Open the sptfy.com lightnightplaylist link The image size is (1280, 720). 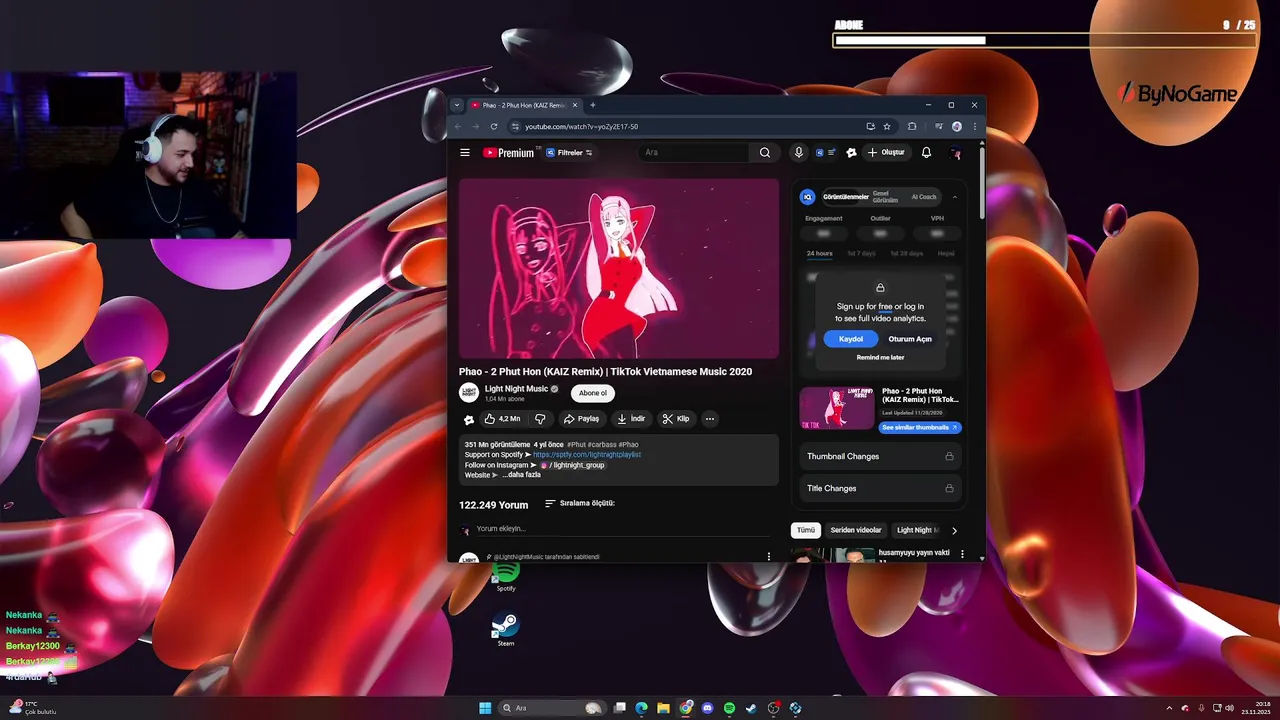(587, 454)
